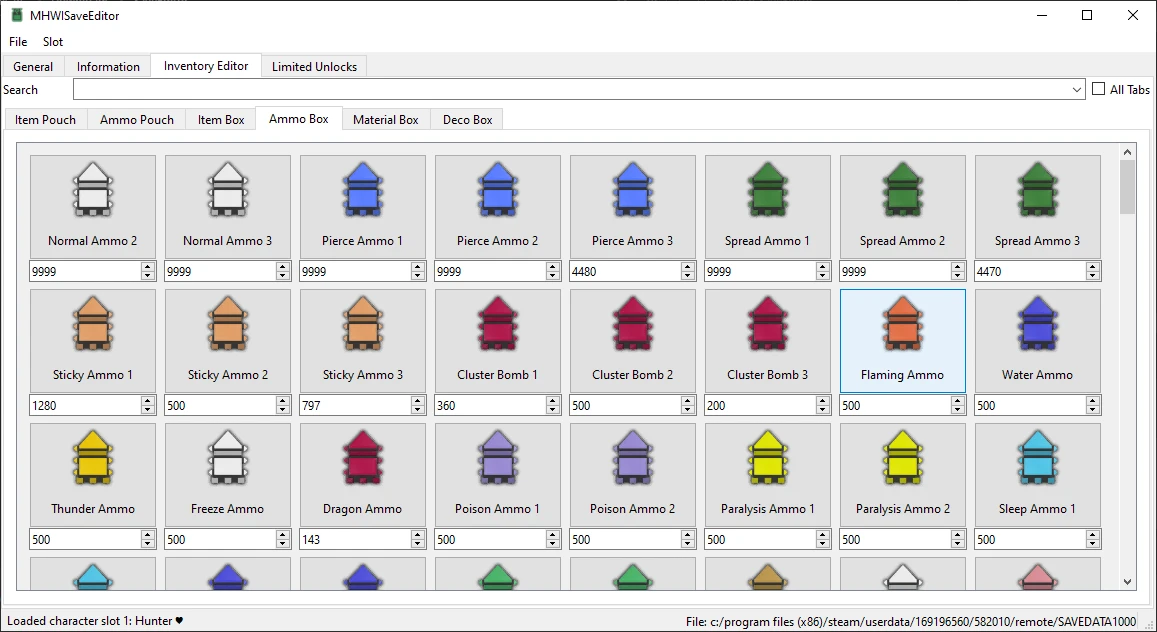The image size is (1157, 632).
Task: Select the Dragon Ammo item icon
Action: (x=362, y=459)
